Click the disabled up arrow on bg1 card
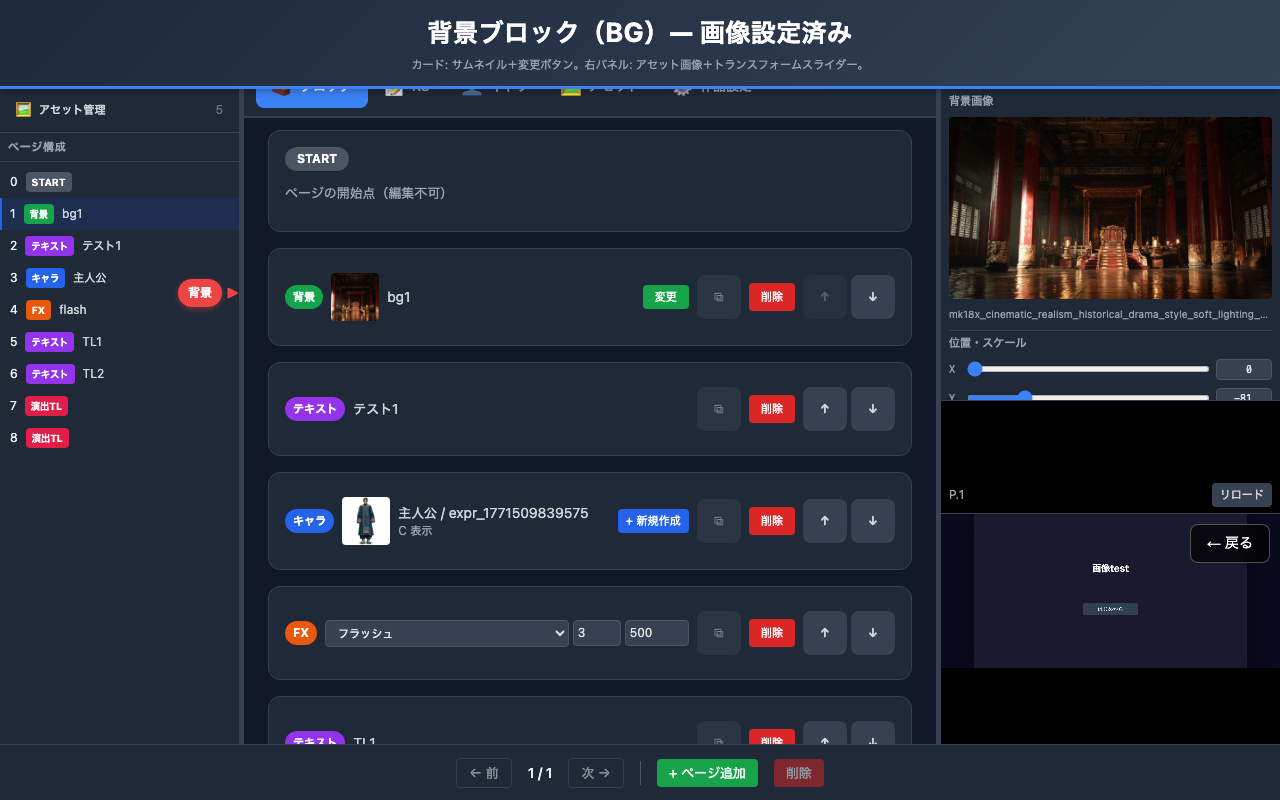This screenshot has height=800, width=1280. [825, 297]
